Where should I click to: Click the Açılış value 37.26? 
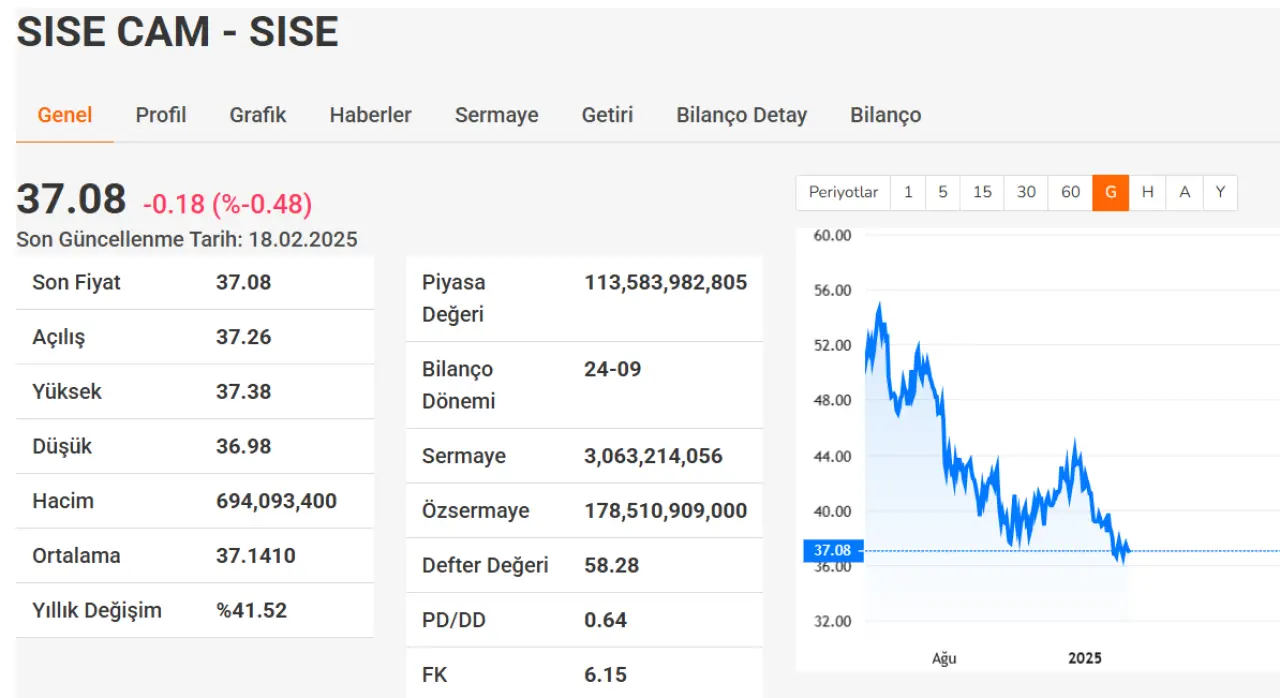coord(243,337)
